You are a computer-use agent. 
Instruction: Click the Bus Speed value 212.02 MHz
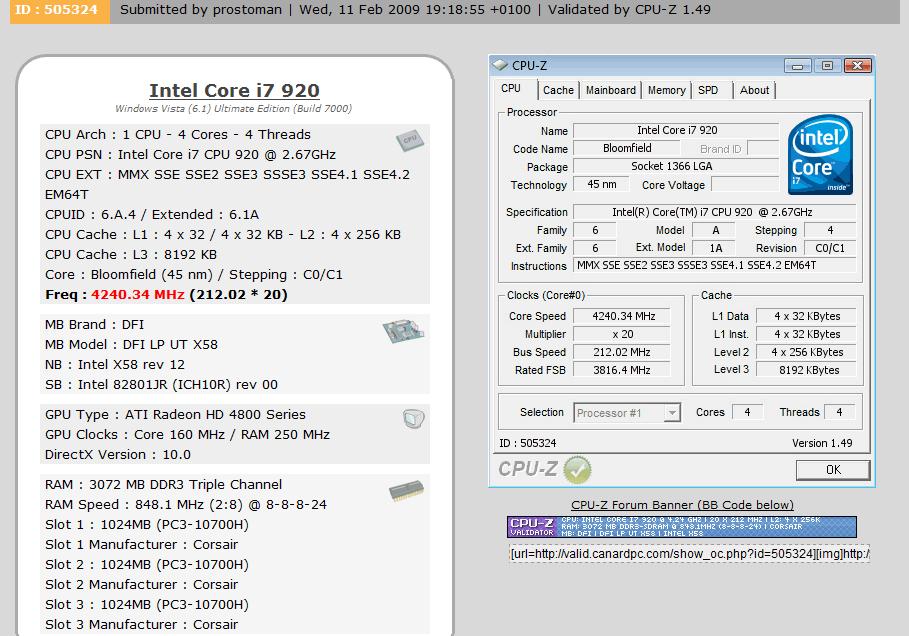pyautogui.click(x=621, y=352)
